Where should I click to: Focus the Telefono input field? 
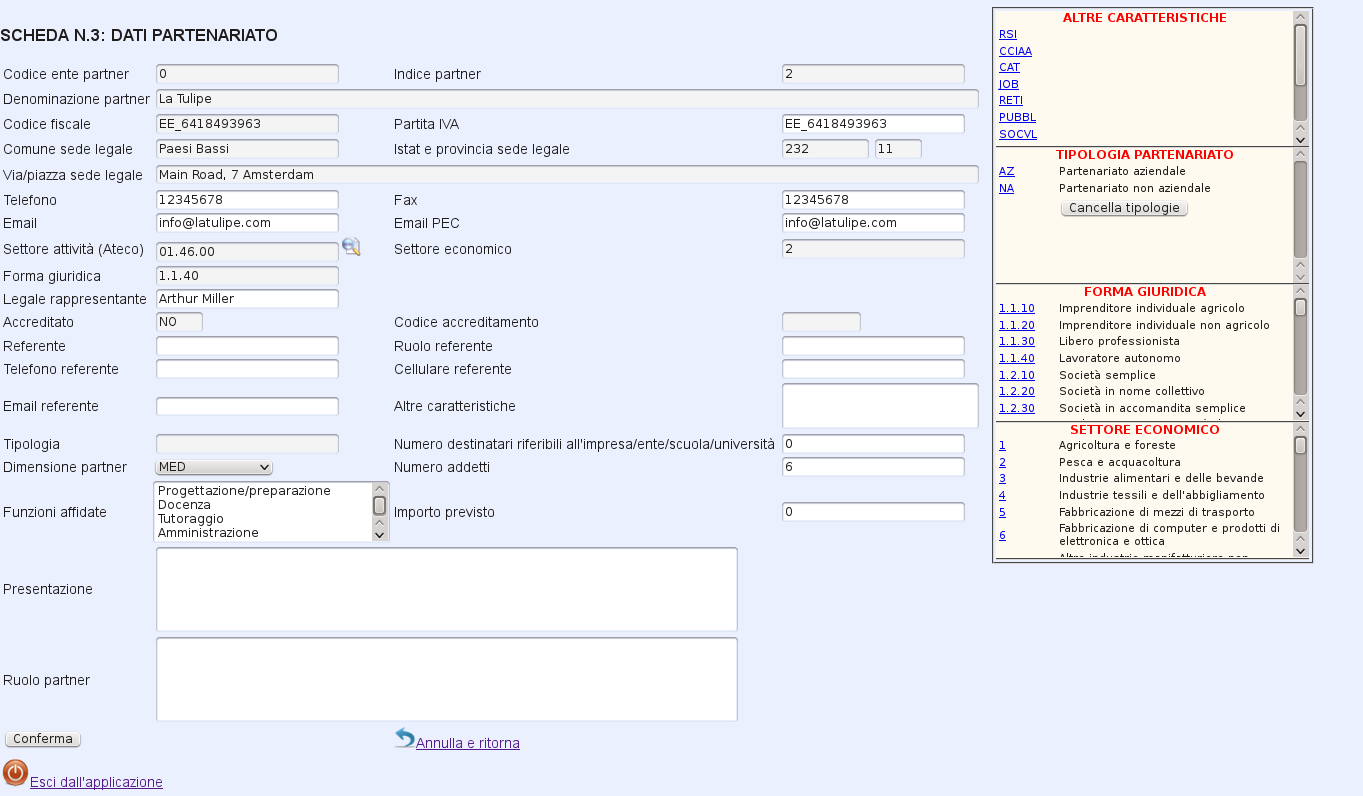[247, 200]
